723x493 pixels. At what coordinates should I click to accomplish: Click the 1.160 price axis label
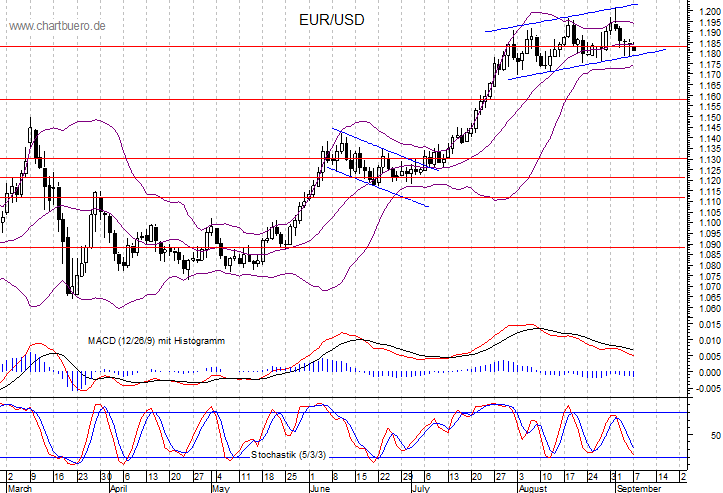coord(710,96)
